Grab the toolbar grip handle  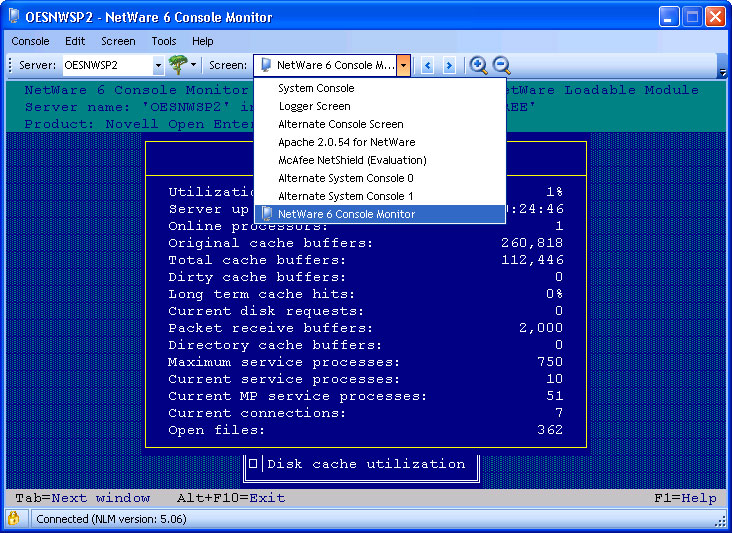point(10,65)
